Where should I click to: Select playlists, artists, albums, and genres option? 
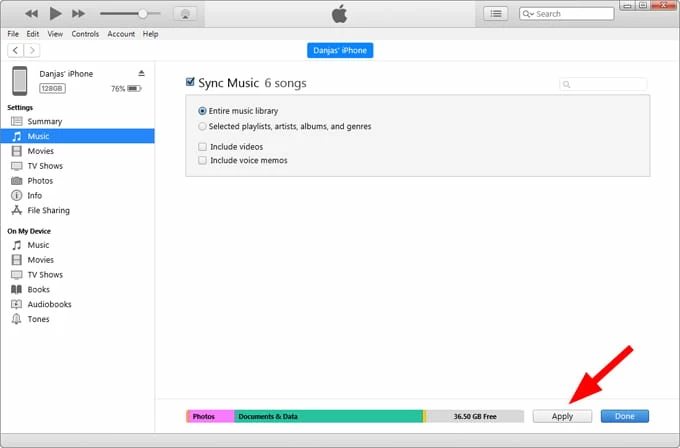203,126
